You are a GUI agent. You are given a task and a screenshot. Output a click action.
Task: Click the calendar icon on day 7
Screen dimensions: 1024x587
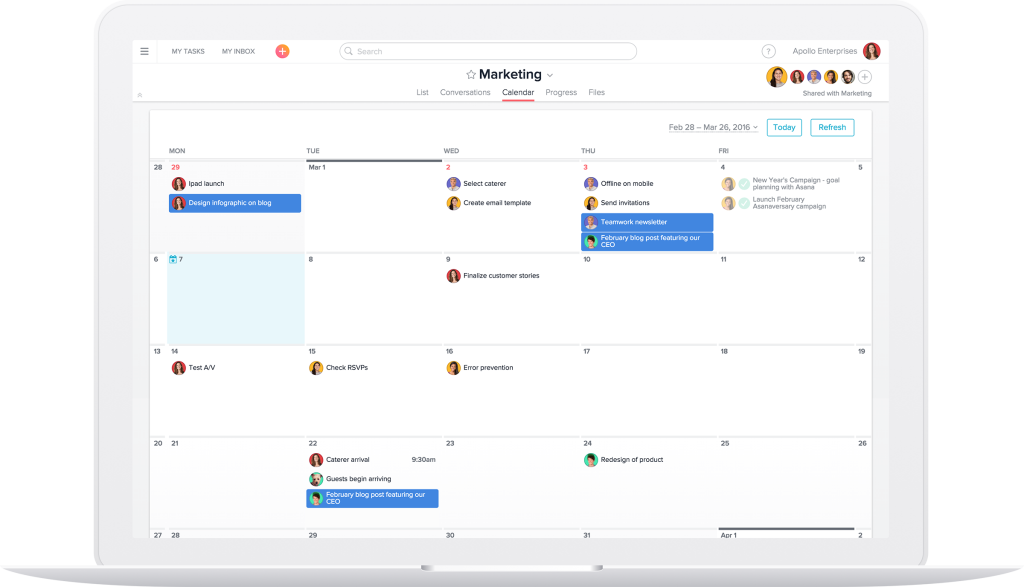[x=173, y=259]
